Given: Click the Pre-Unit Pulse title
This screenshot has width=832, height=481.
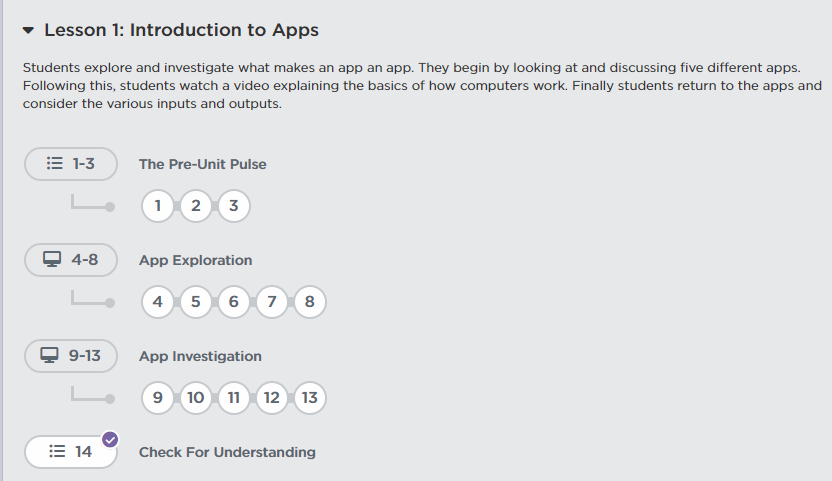Looking at the screenshot, I should click(202, 164).
